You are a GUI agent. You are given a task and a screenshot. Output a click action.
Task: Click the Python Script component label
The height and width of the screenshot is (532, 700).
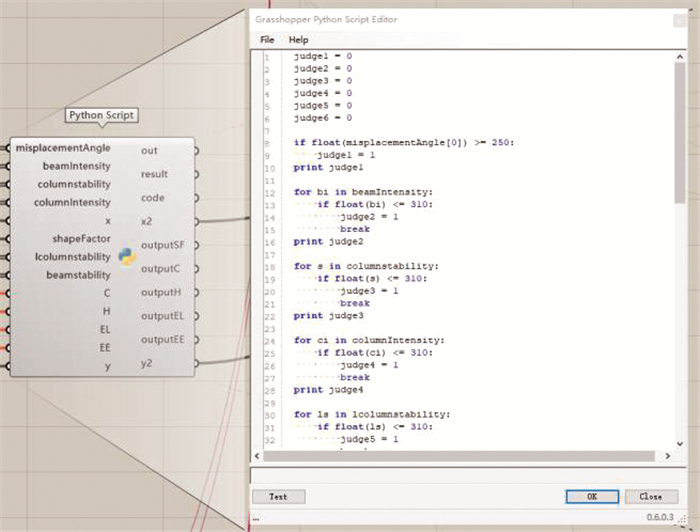tap(101, 116)
